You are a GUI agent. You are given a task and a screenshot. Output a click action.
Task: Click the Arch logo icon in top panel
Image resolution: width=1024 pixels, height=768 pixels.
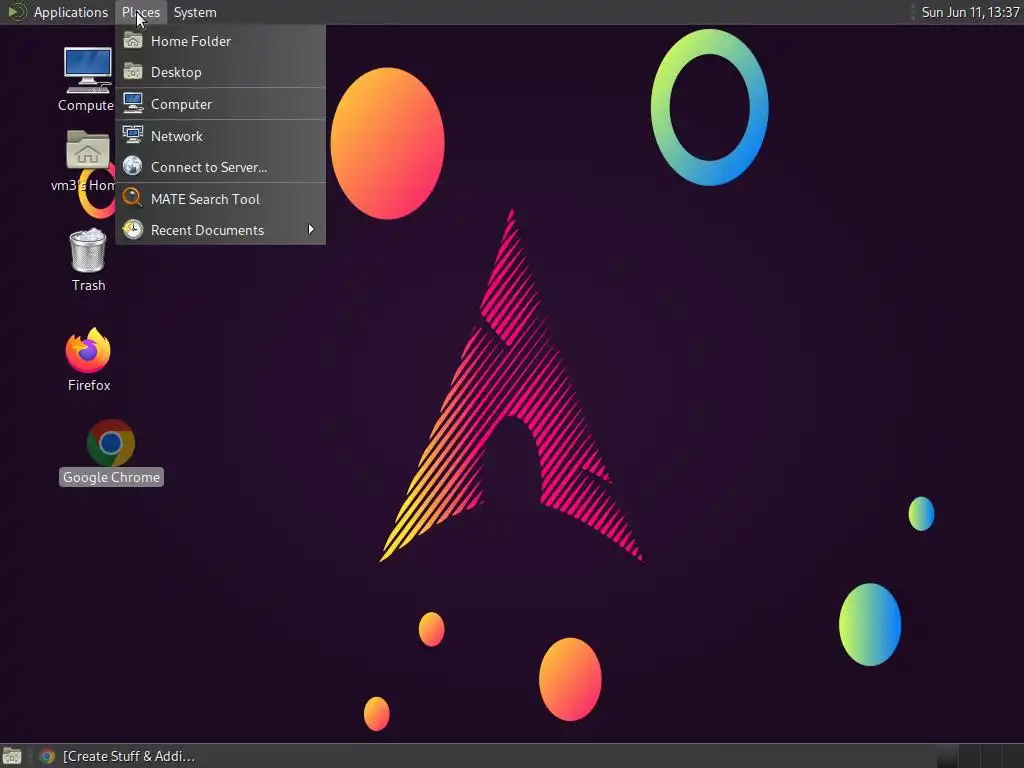tap(16, 12)
